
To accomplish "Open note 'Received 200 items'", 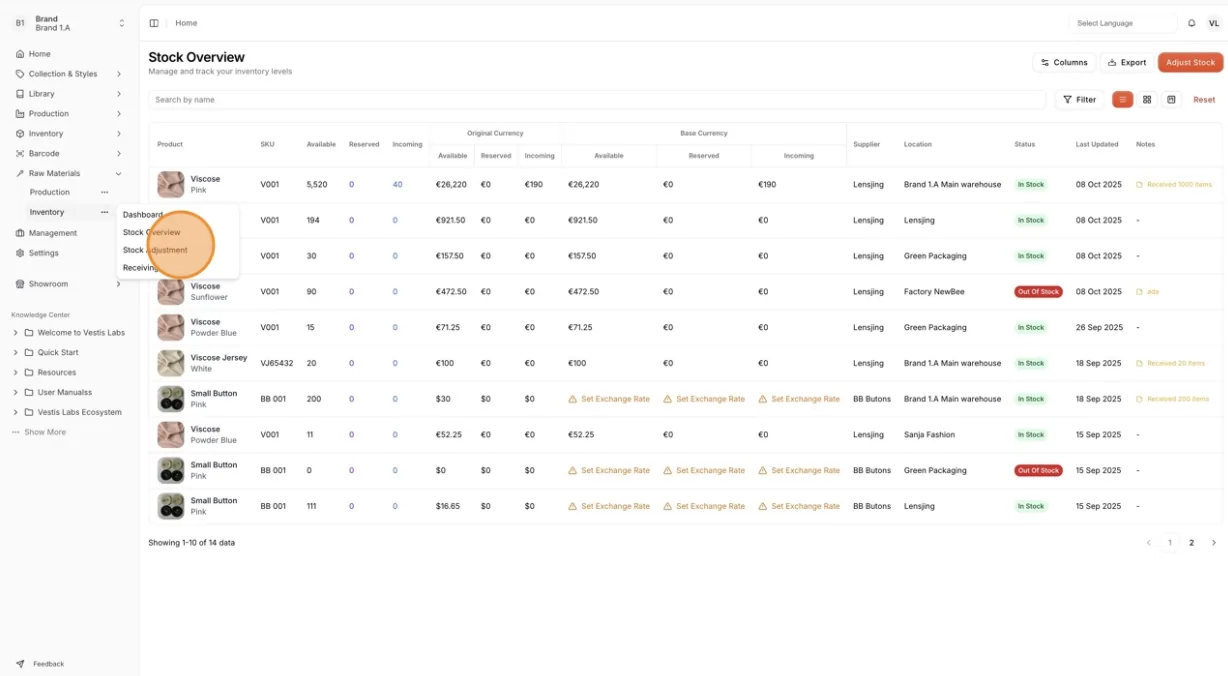I will tap(1173, 399).
